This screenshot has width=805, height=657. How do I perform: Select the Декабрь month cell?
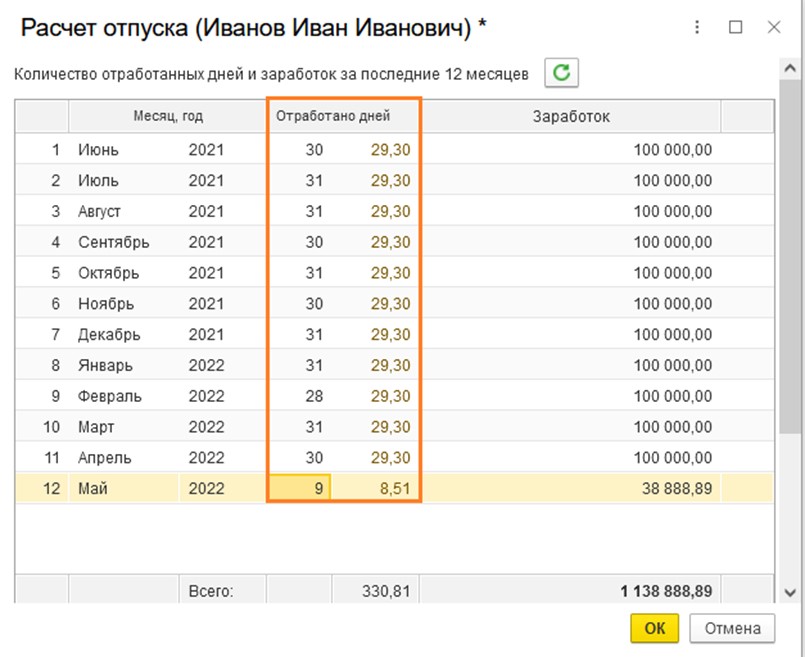[x=124, y=334]
